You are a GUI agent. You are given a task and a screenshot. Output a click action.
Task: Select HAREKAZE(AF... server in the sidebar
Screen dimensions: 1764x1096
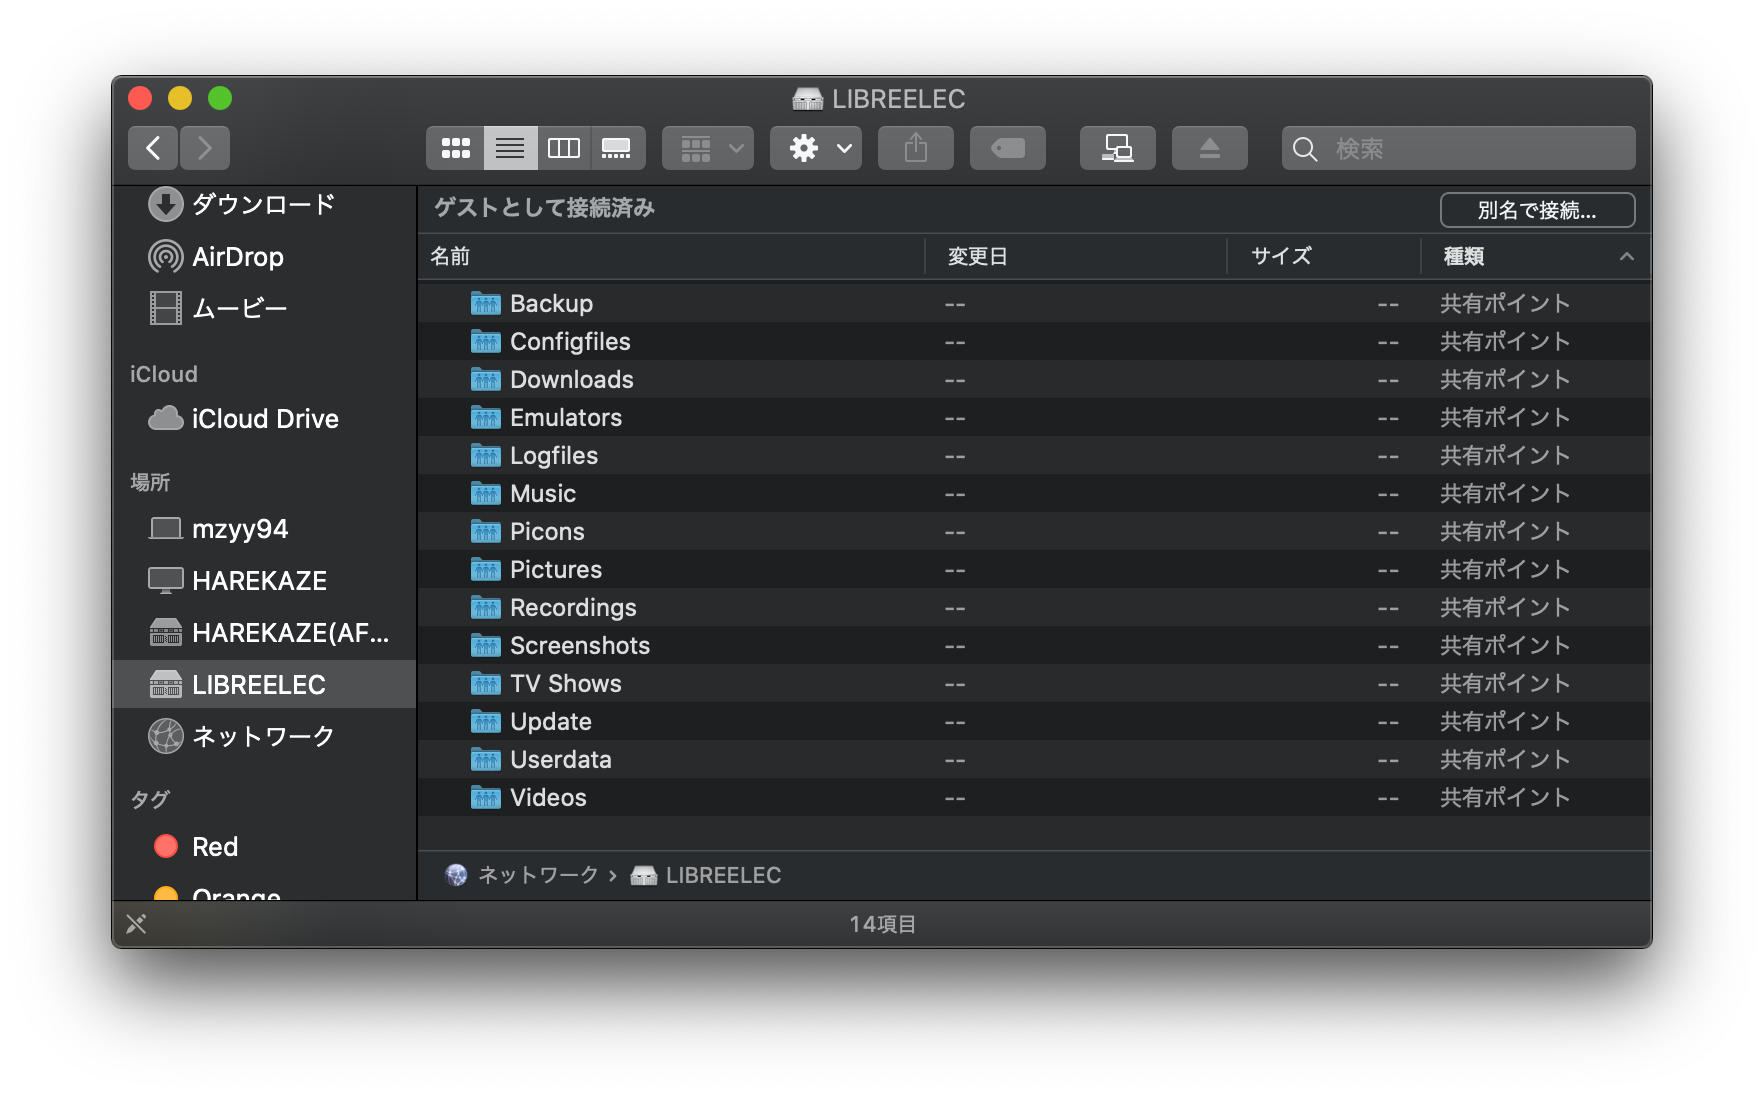coord(265,632)
